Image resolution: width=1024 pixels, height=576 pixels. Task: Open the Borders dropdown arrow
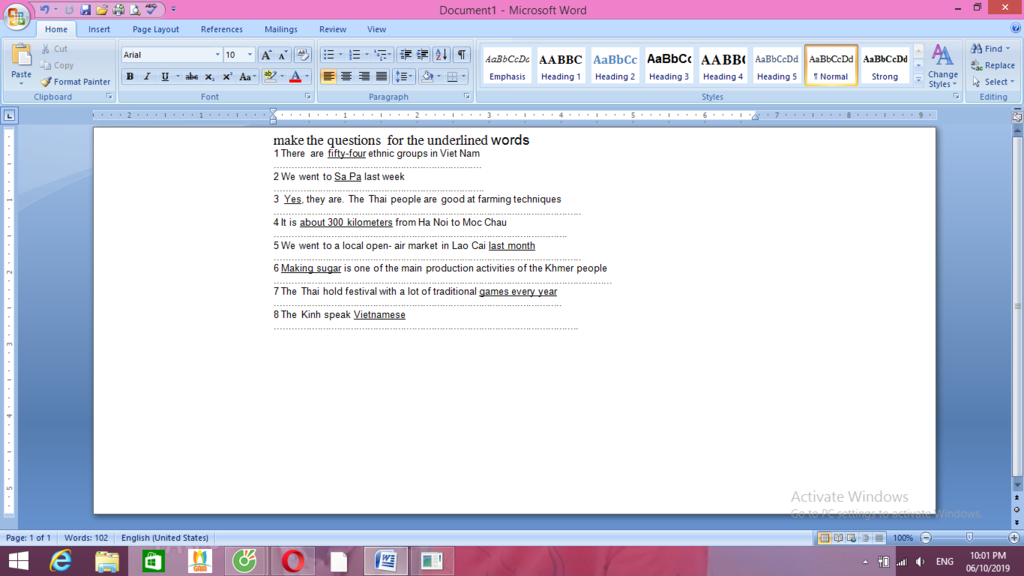tap(464, 76)
